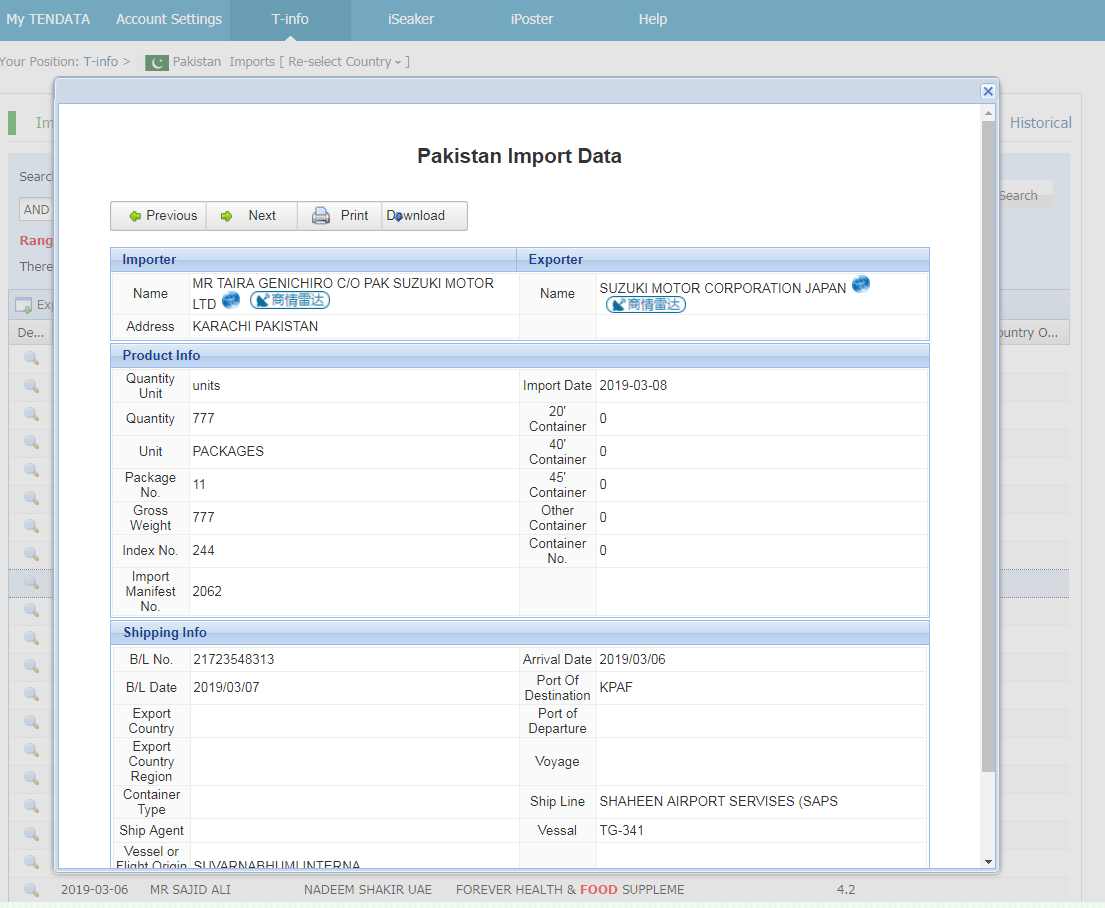Open the Help menu
Screen dimensions: 1105x908
point(653,20)
